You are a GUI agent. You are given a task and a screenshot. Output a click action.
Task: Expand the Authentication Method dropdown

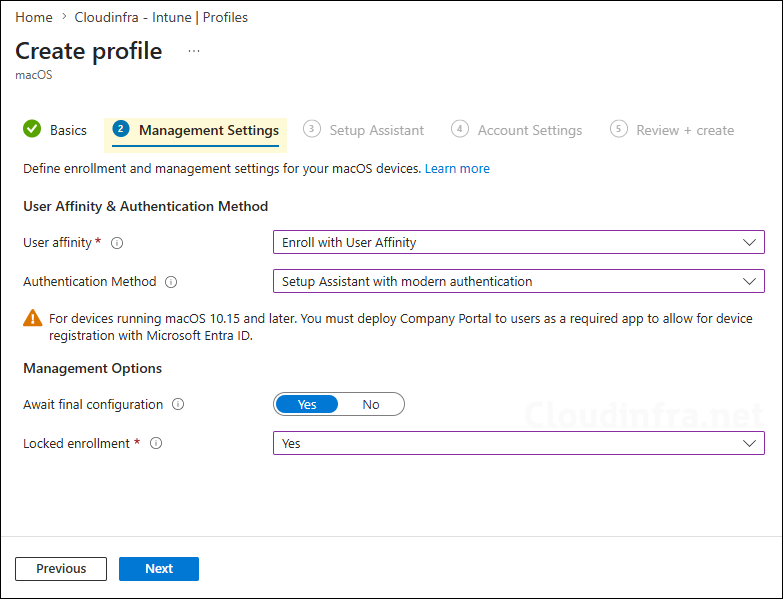click(x=518, y=281)
